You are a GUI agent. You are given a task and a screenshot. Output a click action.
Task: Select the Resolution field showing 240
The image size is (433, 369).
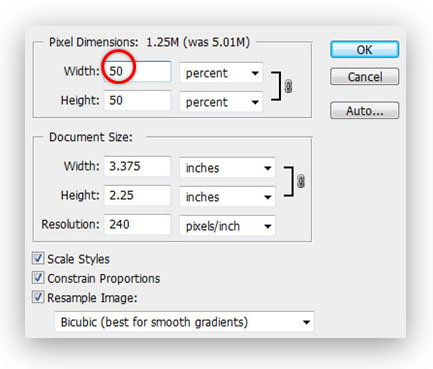point(137,224)
